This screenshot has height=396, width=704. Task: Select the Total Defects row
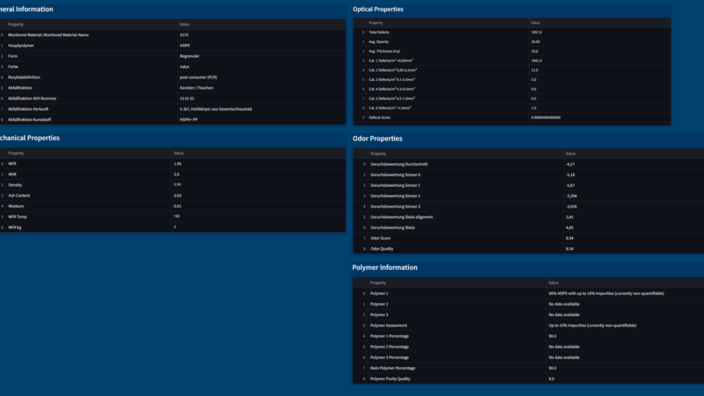coord(512,32)
